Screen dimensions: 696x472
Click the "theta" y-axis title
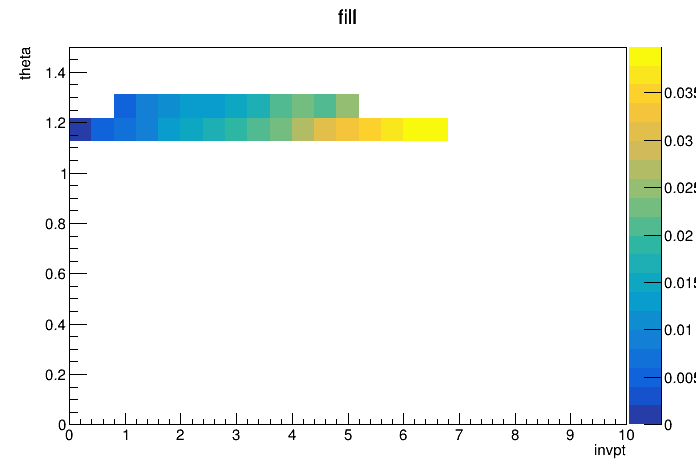(25, 63)
